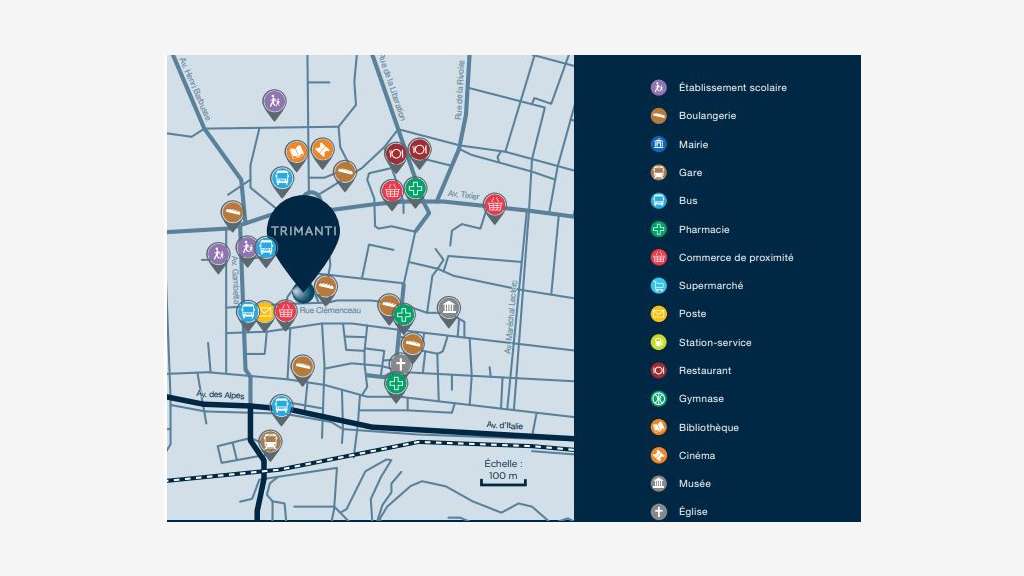This screenshot has width=1024, height=576.
Task: Click the Gare legend icon
Action: pos(659,172)
